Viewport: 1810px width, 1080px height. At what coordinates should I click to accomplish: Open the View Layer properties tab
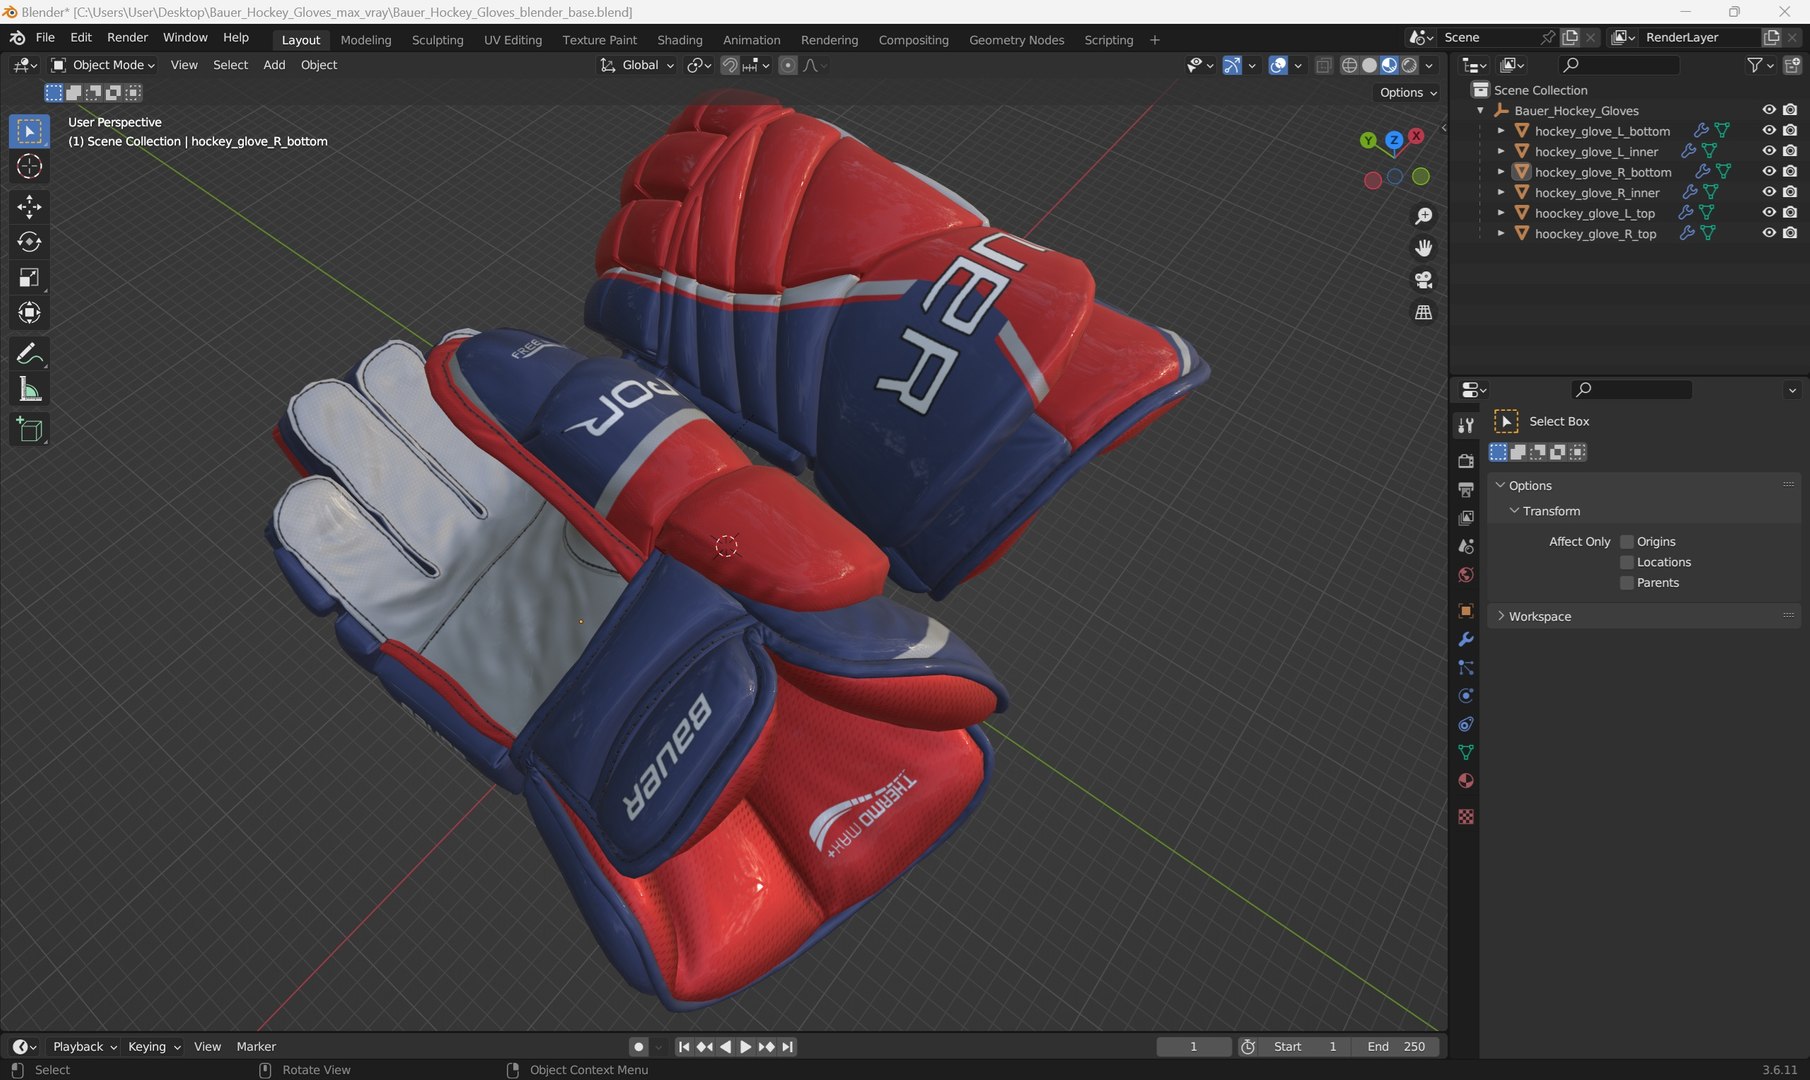pyautogui.click(x=1466, y=518)
